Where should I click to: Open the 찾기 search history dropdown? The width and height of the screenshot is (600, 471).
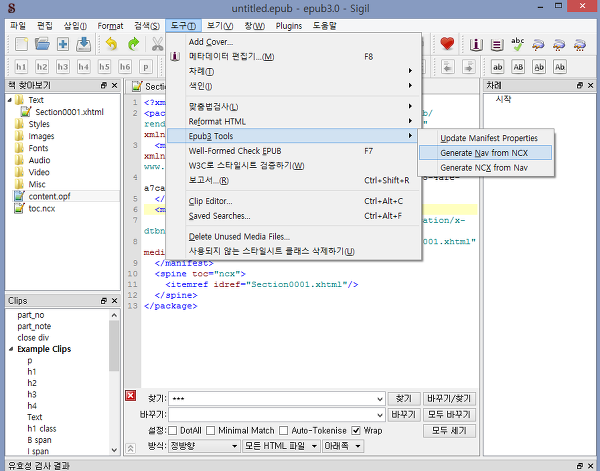pos(380,399)
